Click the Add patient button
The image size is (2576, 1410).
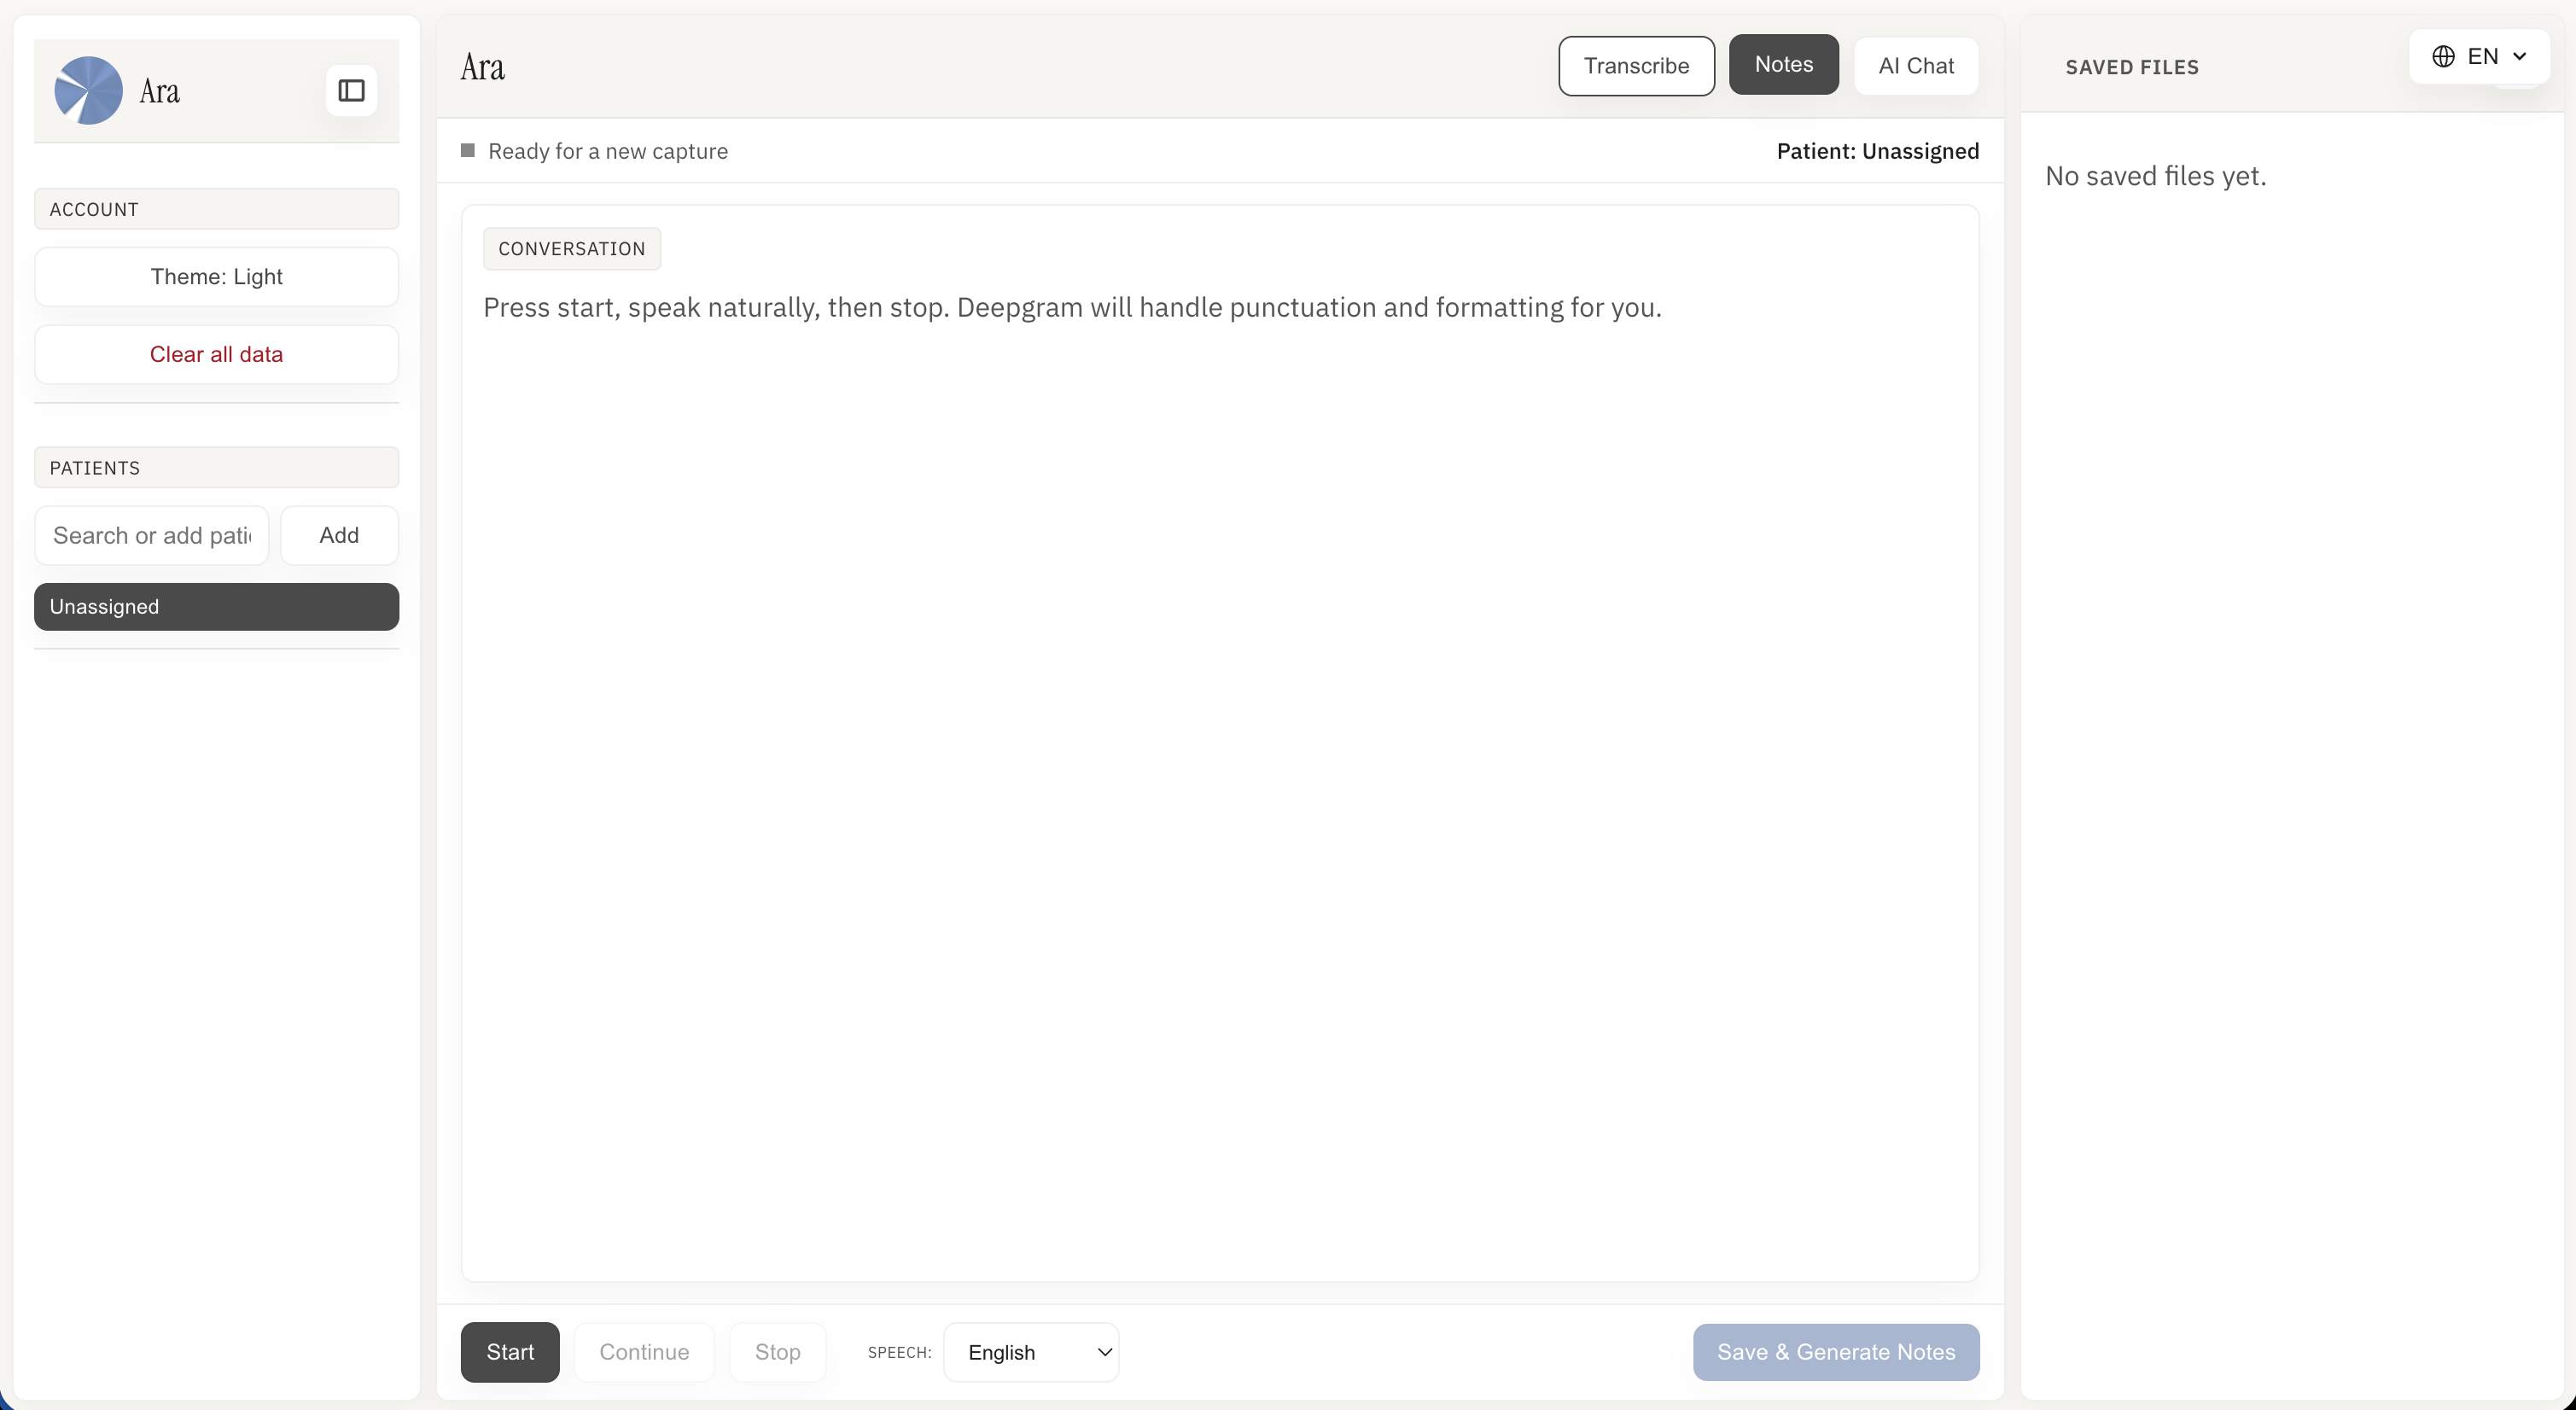tap(338, 535)
